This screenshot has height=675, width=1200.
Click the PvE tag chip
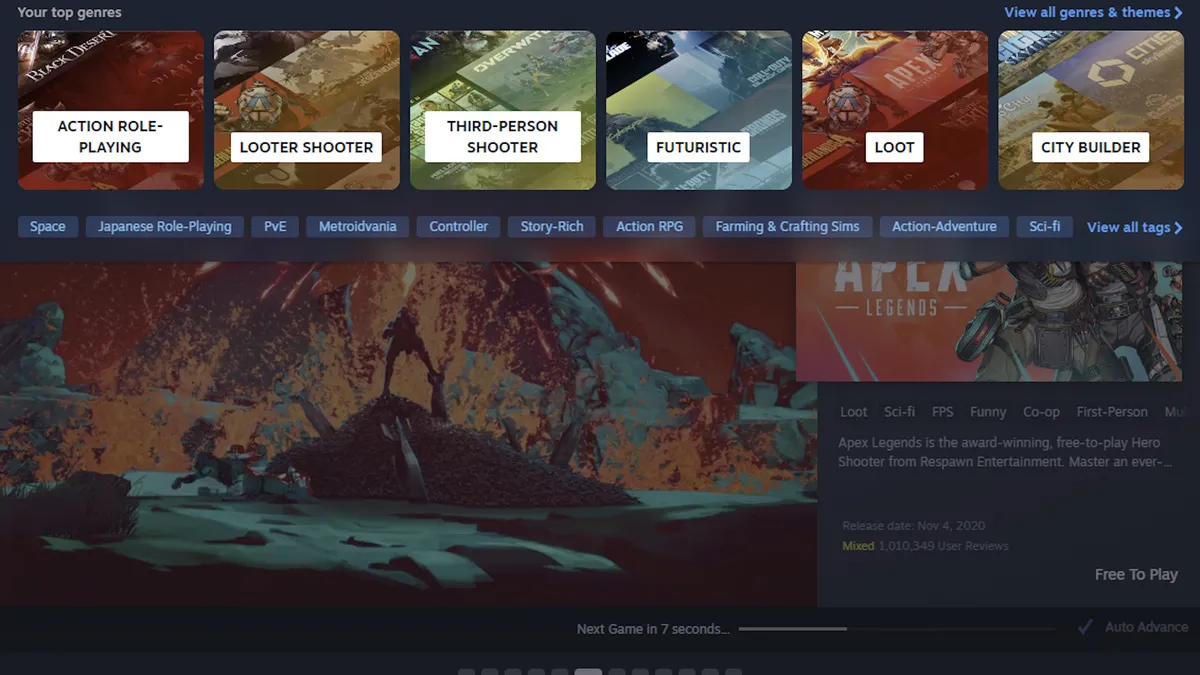click(x=275, y=227)
